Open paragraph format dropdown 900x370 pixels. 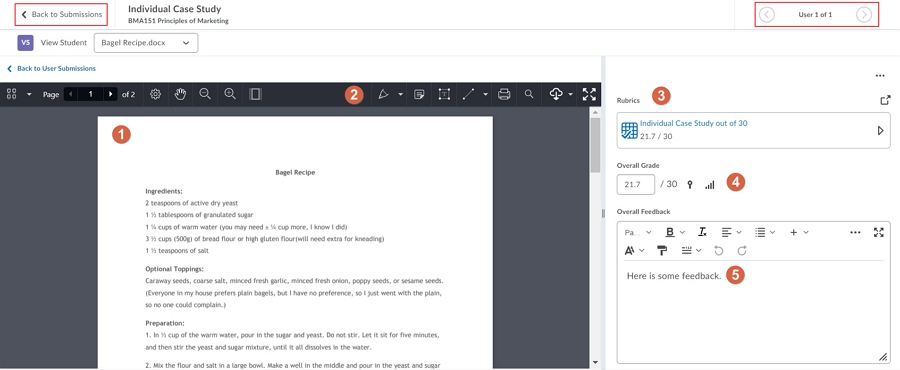[638, 232]
